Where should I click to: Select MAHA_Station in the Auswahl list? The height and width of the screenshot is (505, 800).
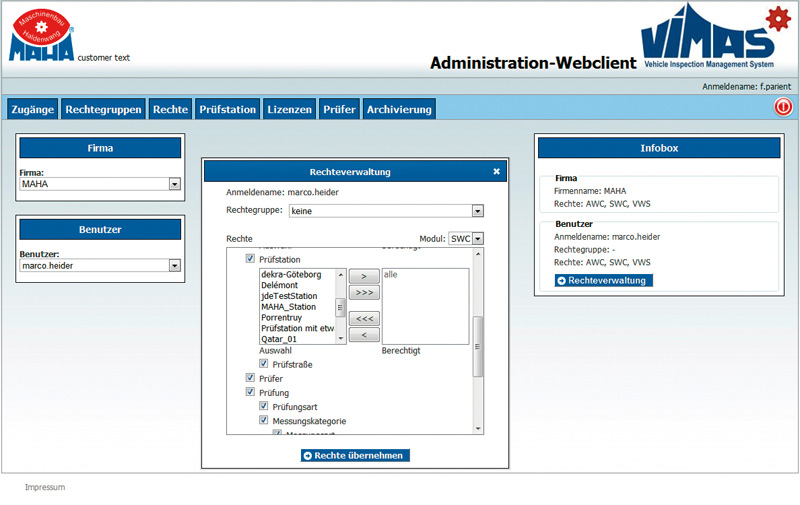[x=288, y=306]
